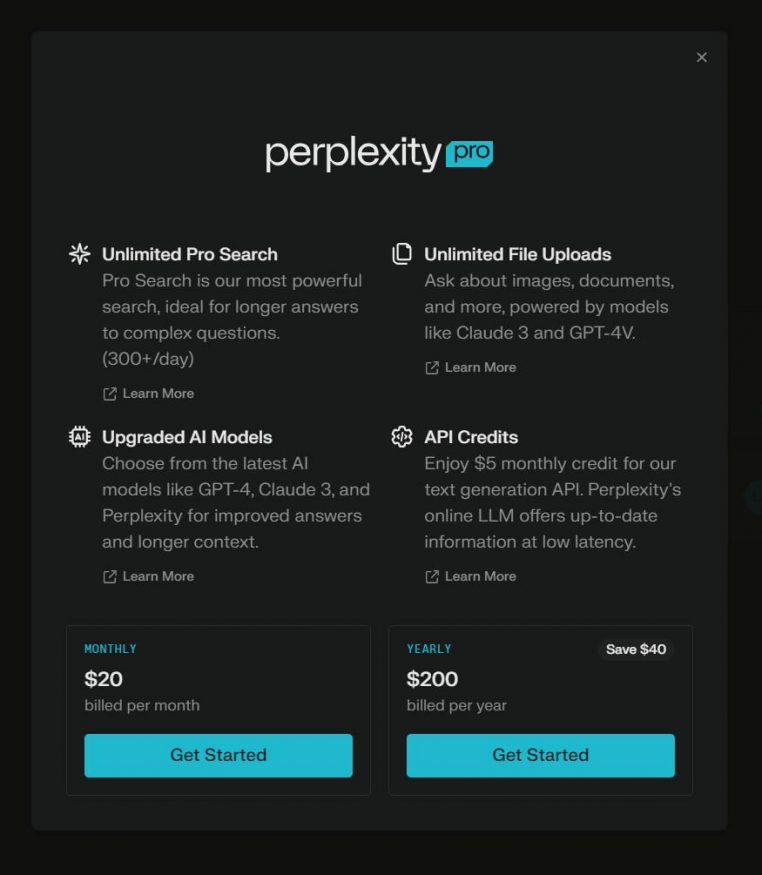Viewport: 762px width, 875px height.
Task: Click external-link icon under Unlimited File Uploads
Action: click(432, 368)
